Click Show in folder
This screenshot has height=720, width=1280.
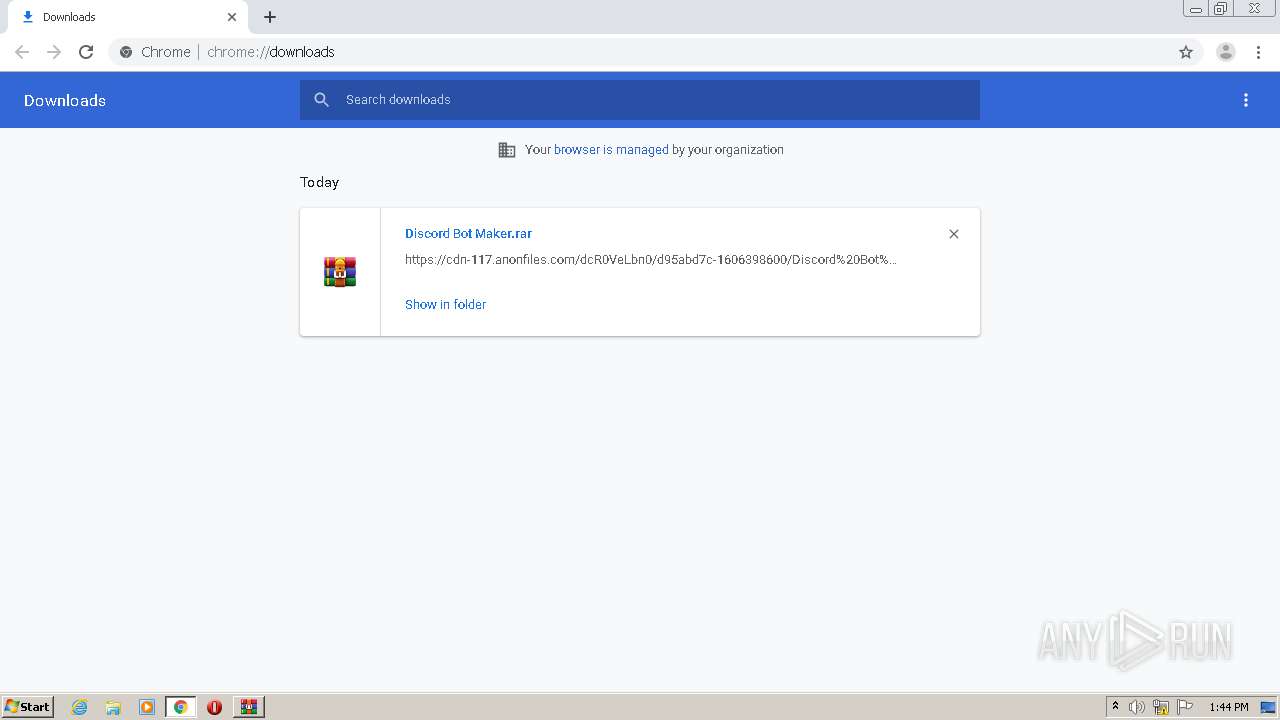[445, 305]
